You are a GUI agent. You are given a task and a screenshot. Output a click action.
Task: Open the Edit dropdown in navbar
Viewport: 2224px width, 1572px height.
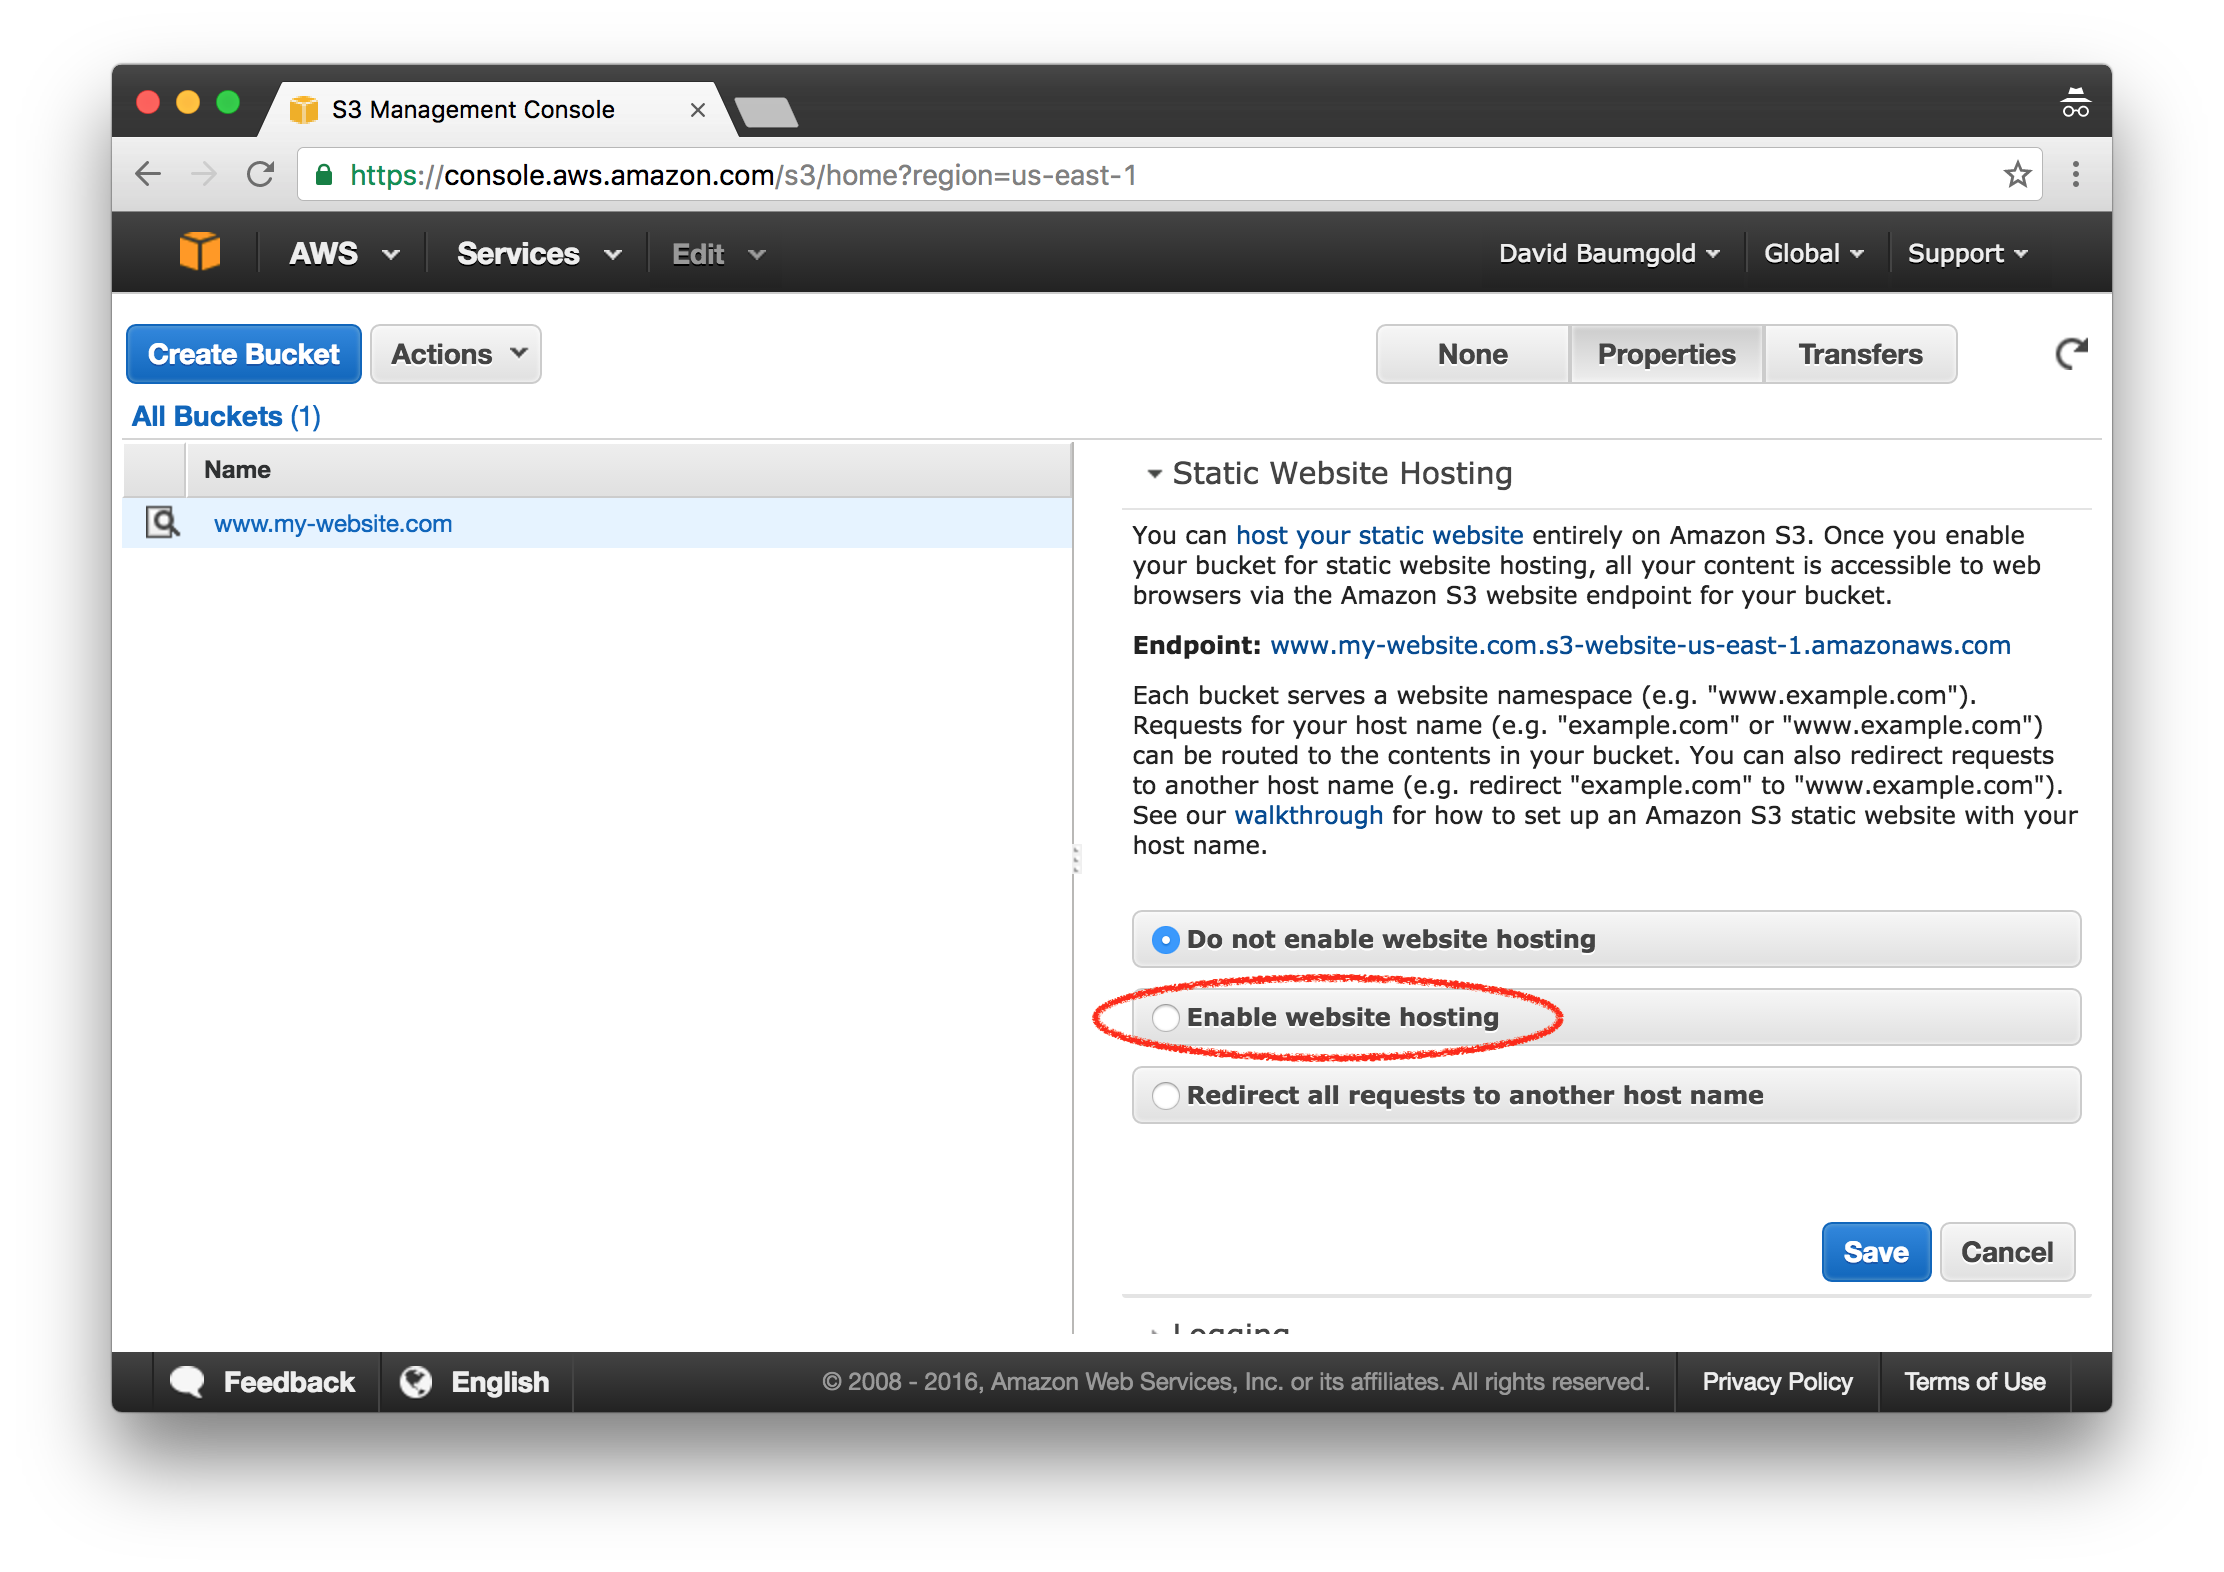(718, 254)
